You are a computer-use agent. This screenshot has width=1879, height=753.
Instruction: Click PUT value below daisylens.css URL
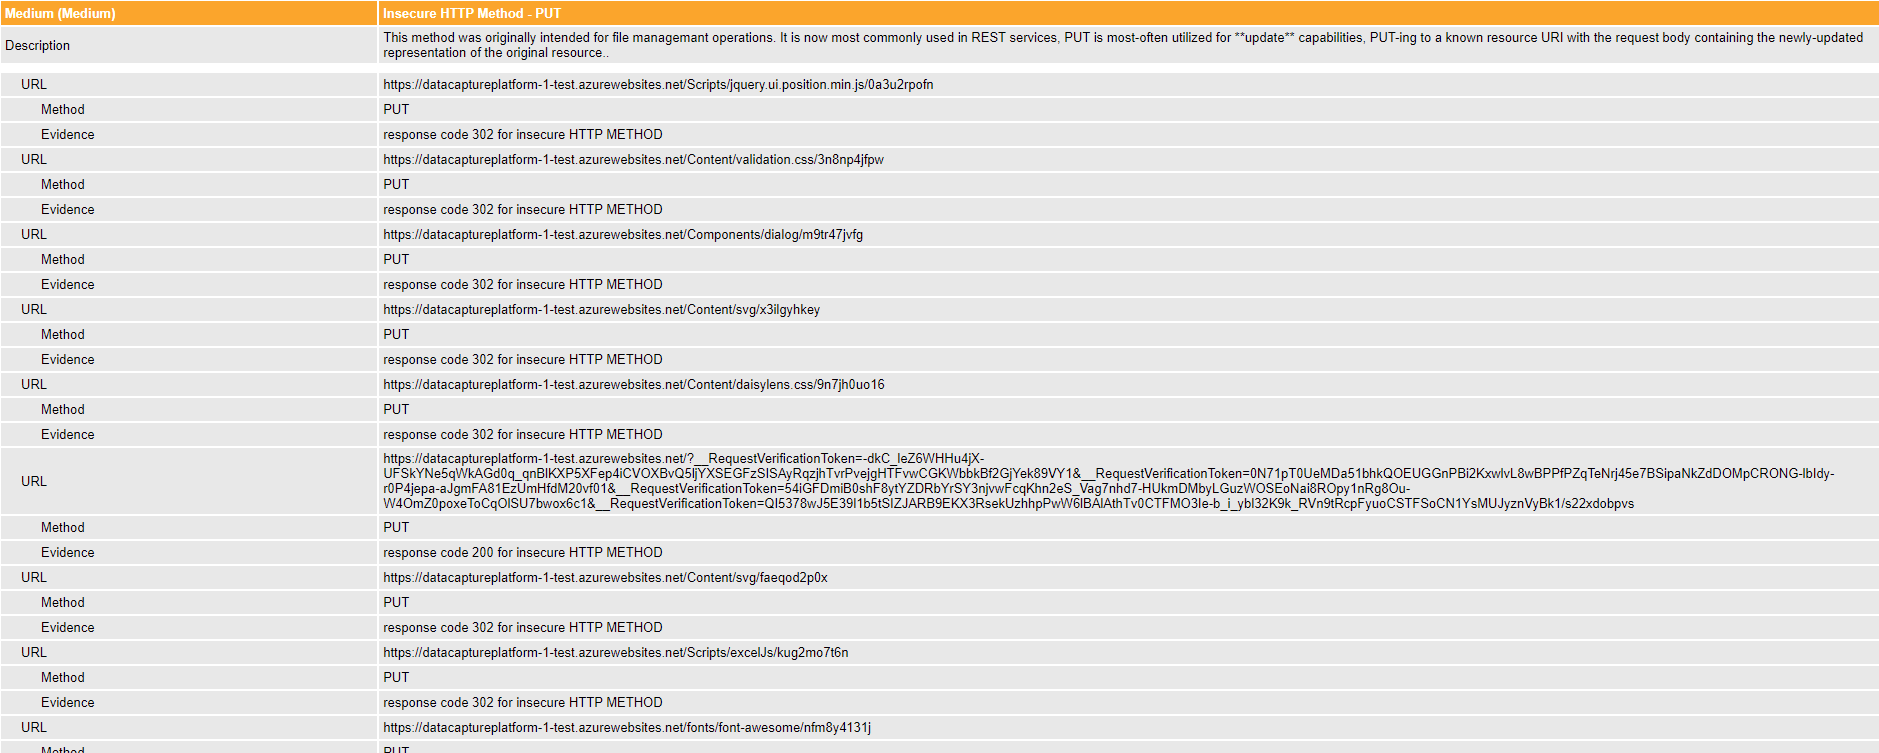click(x=396, y=410)
